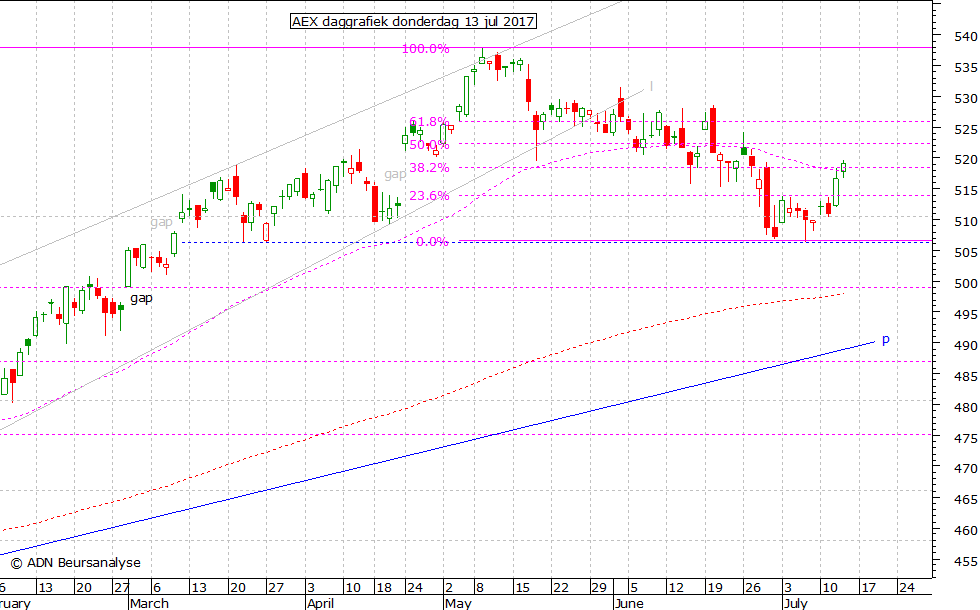Click the 'May' month label
Image resolution: width=980 pixels, height=610 pixels.
458,603
